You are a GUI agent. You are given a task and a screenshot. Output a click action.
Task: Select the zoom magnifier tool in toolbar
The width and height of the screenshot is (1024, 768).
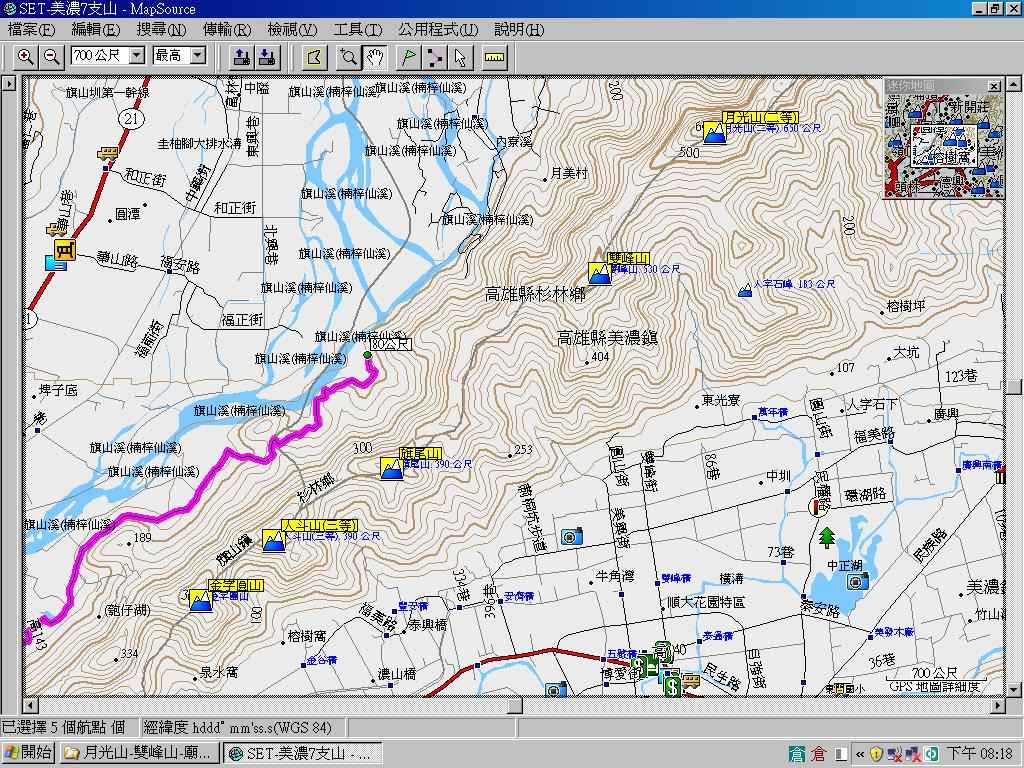click(347, 57)
